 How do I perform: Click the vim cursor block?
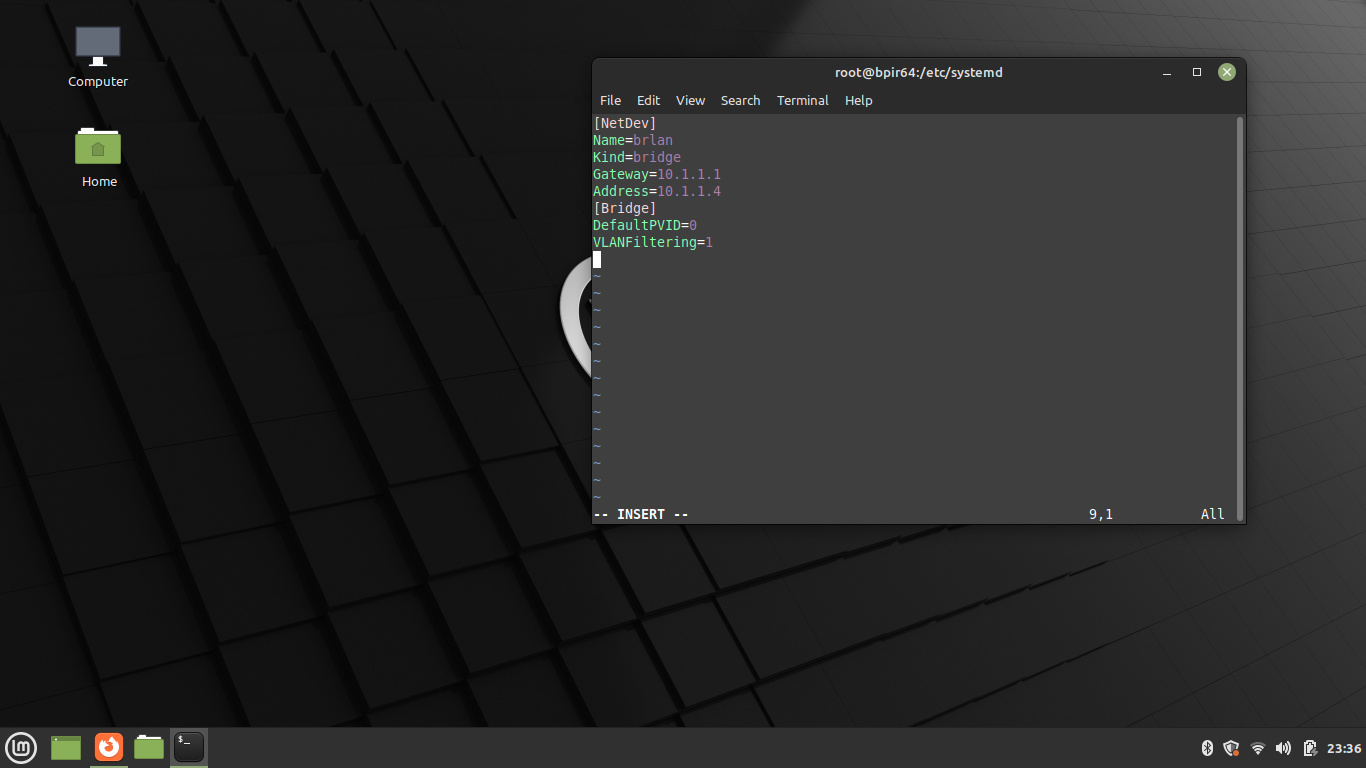(x=597, y=259)
